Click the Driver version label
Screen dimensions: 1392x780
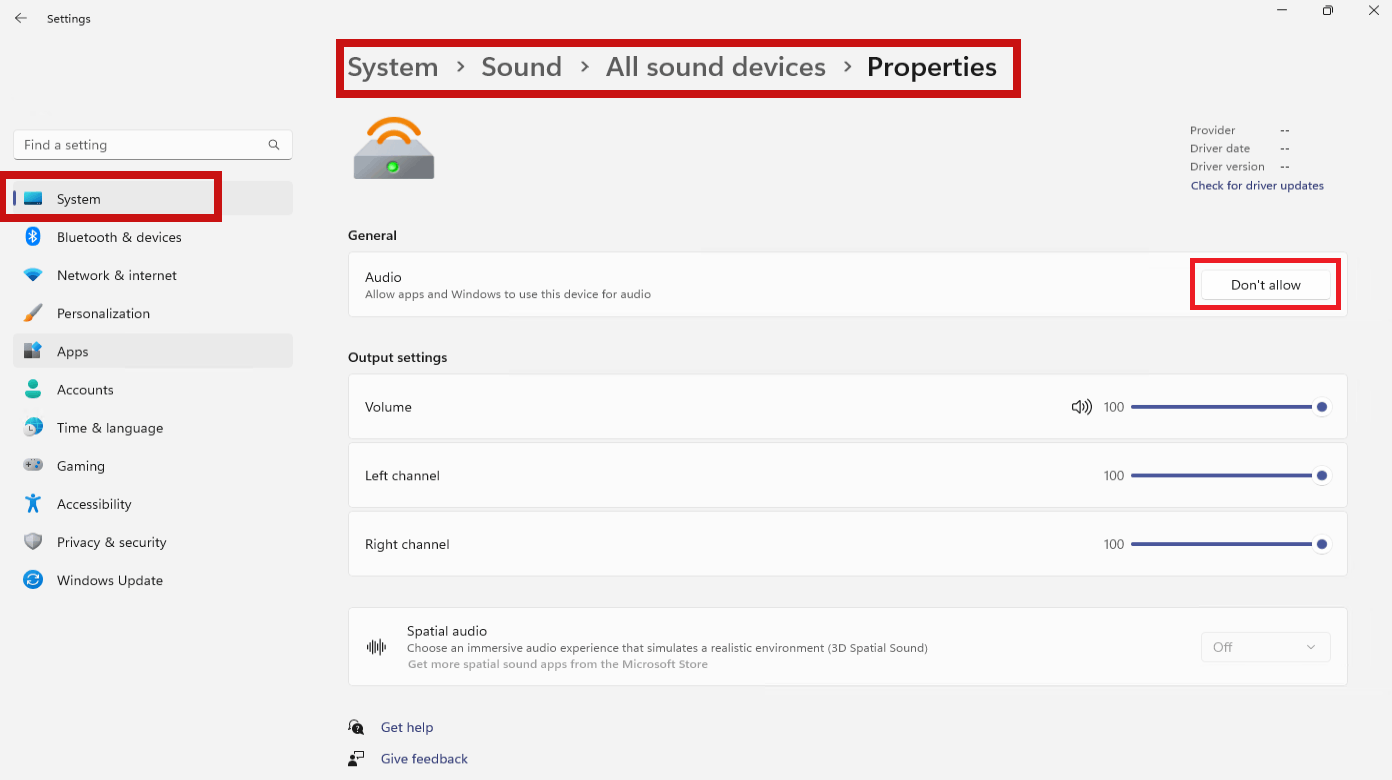[1227, 166]
